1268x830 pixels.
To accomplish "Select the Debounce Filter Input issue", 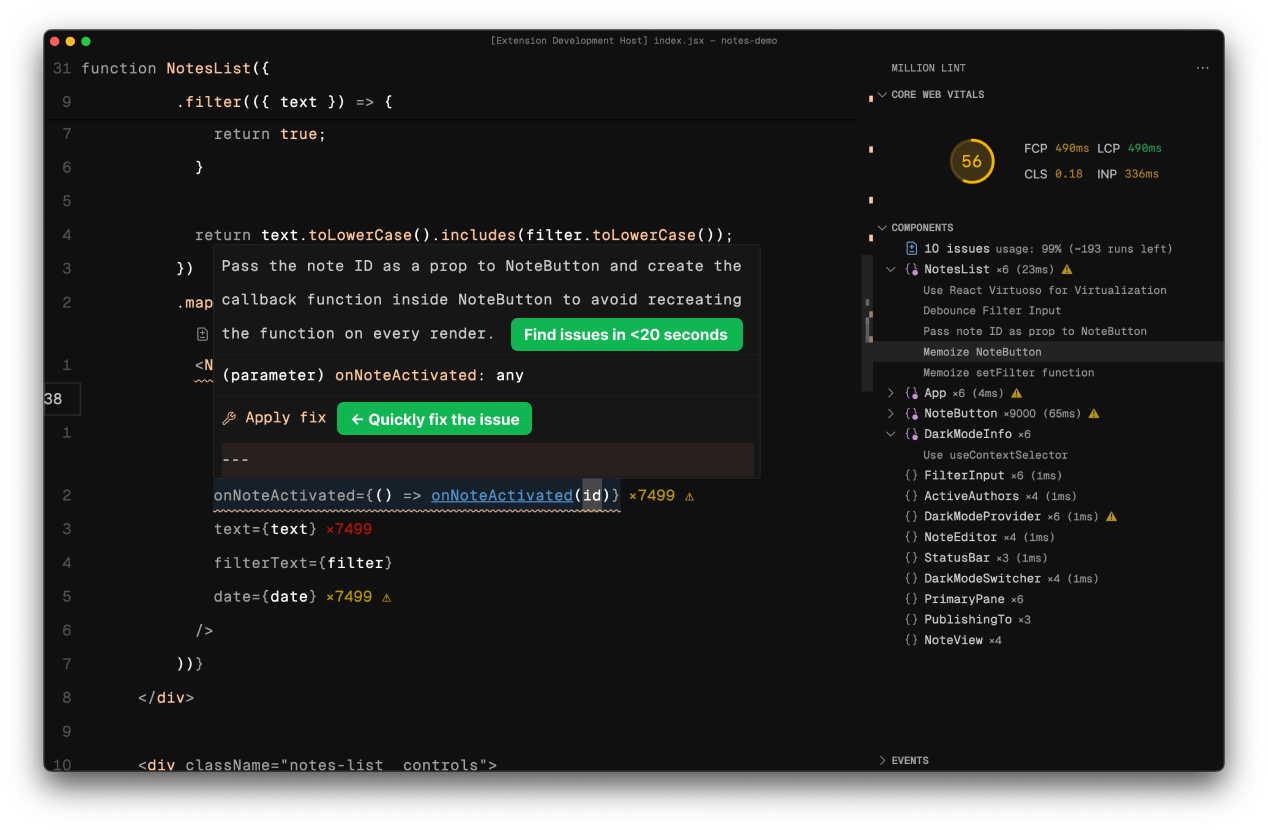I will [992, 310].
